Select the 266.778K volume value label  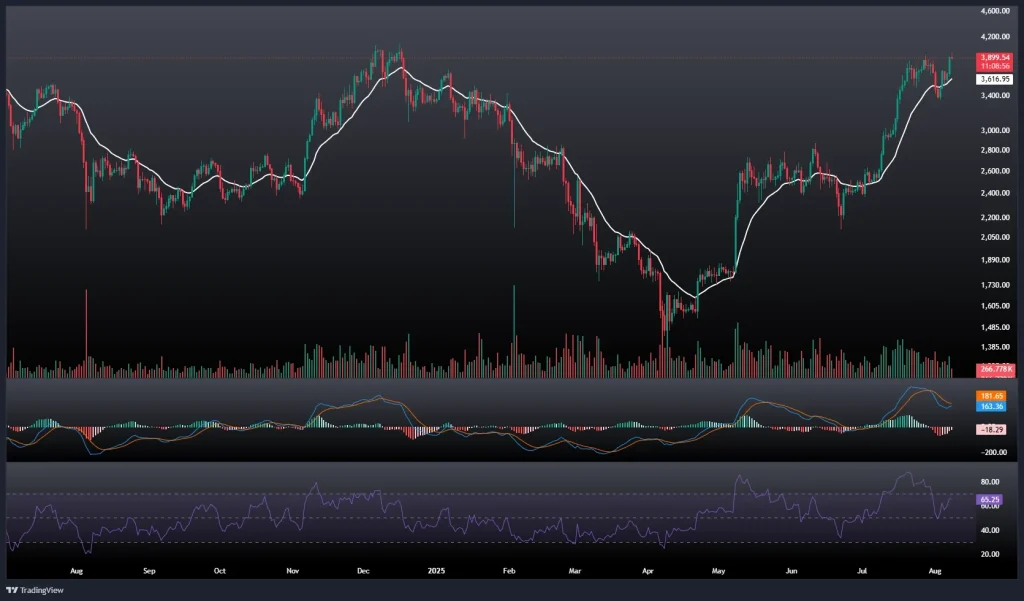pyautogui.click(x=995, y=369)
